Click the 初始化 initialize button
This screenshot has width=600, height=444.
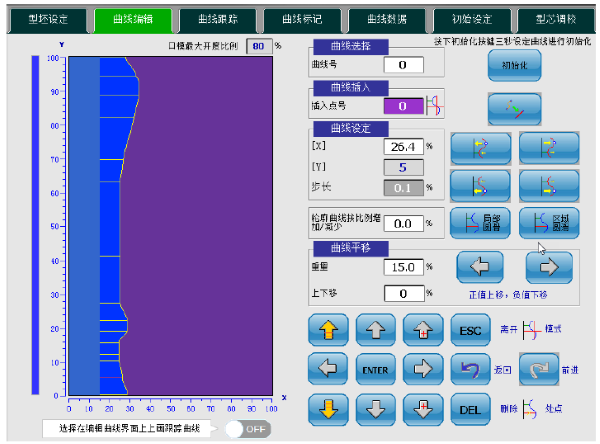click(x=512, y=65)
